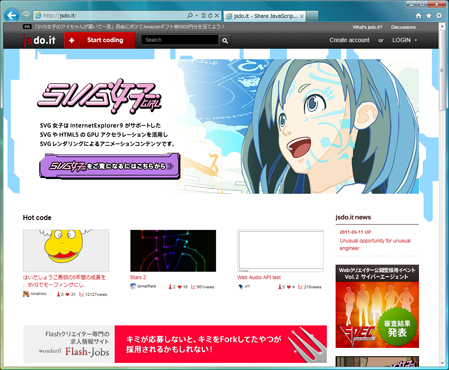Click the 2011-05-11 UP news date

coord(355,232)
